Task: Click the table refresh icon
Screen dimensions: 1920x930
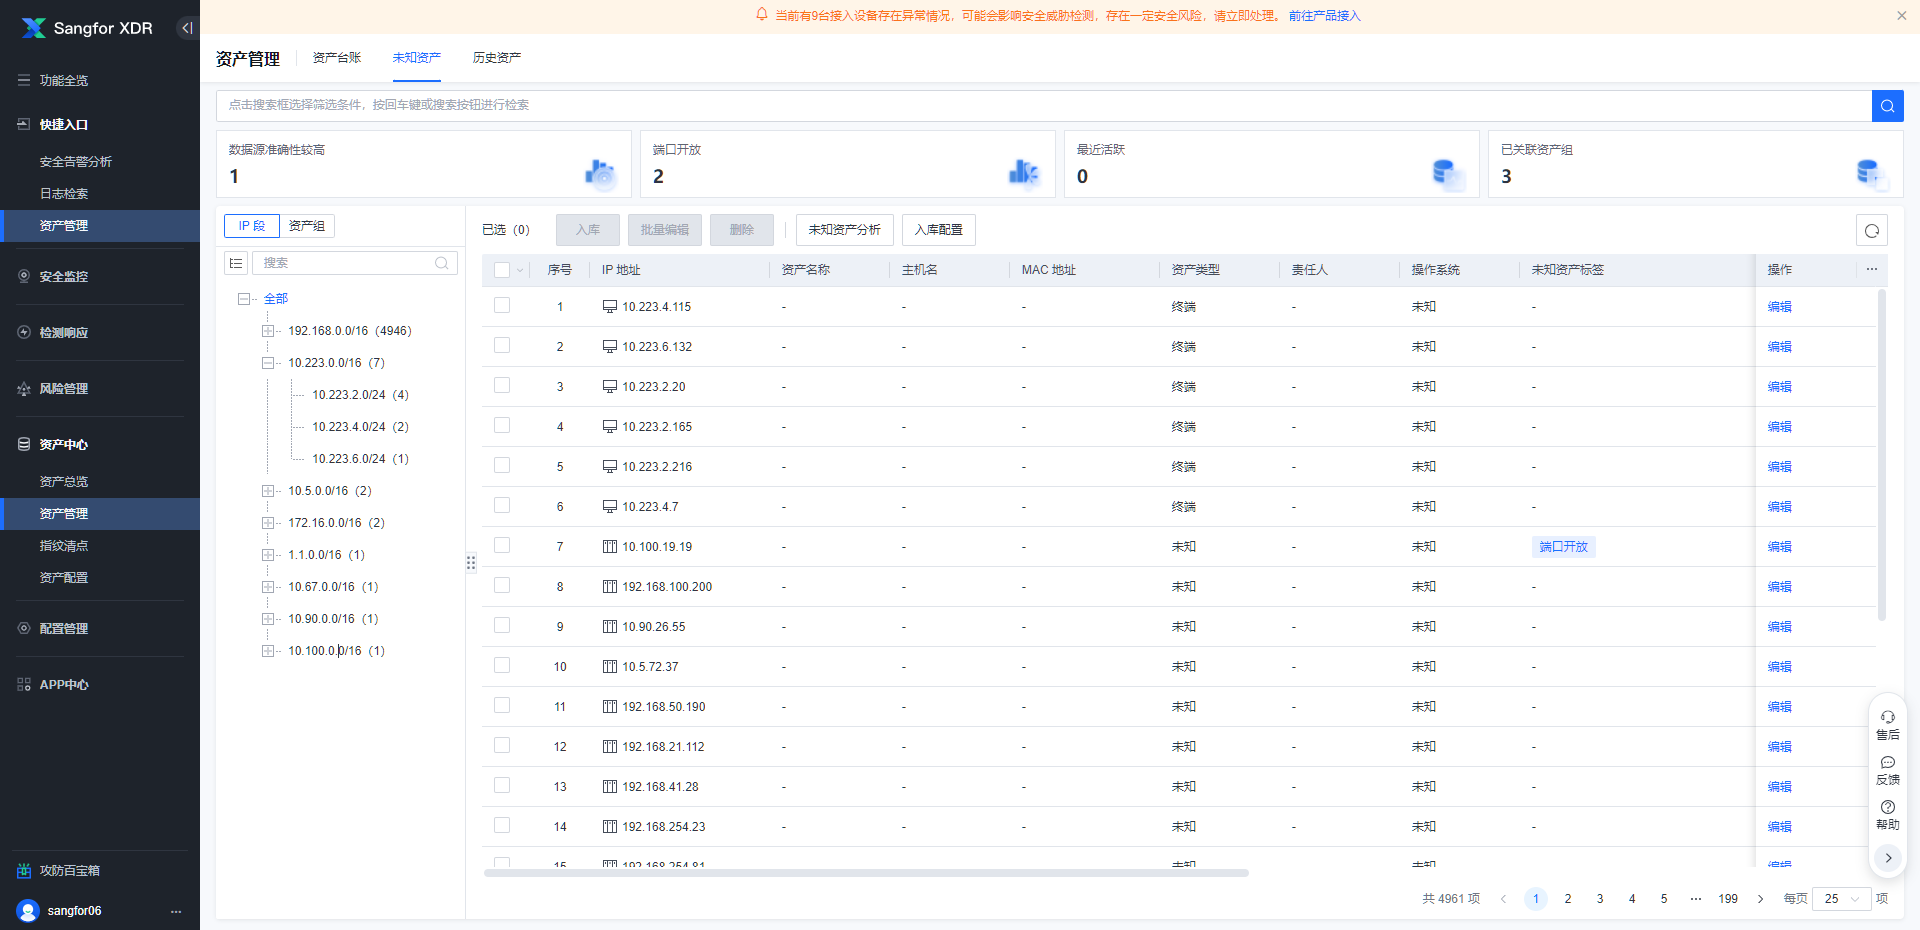Action: 1871,231
